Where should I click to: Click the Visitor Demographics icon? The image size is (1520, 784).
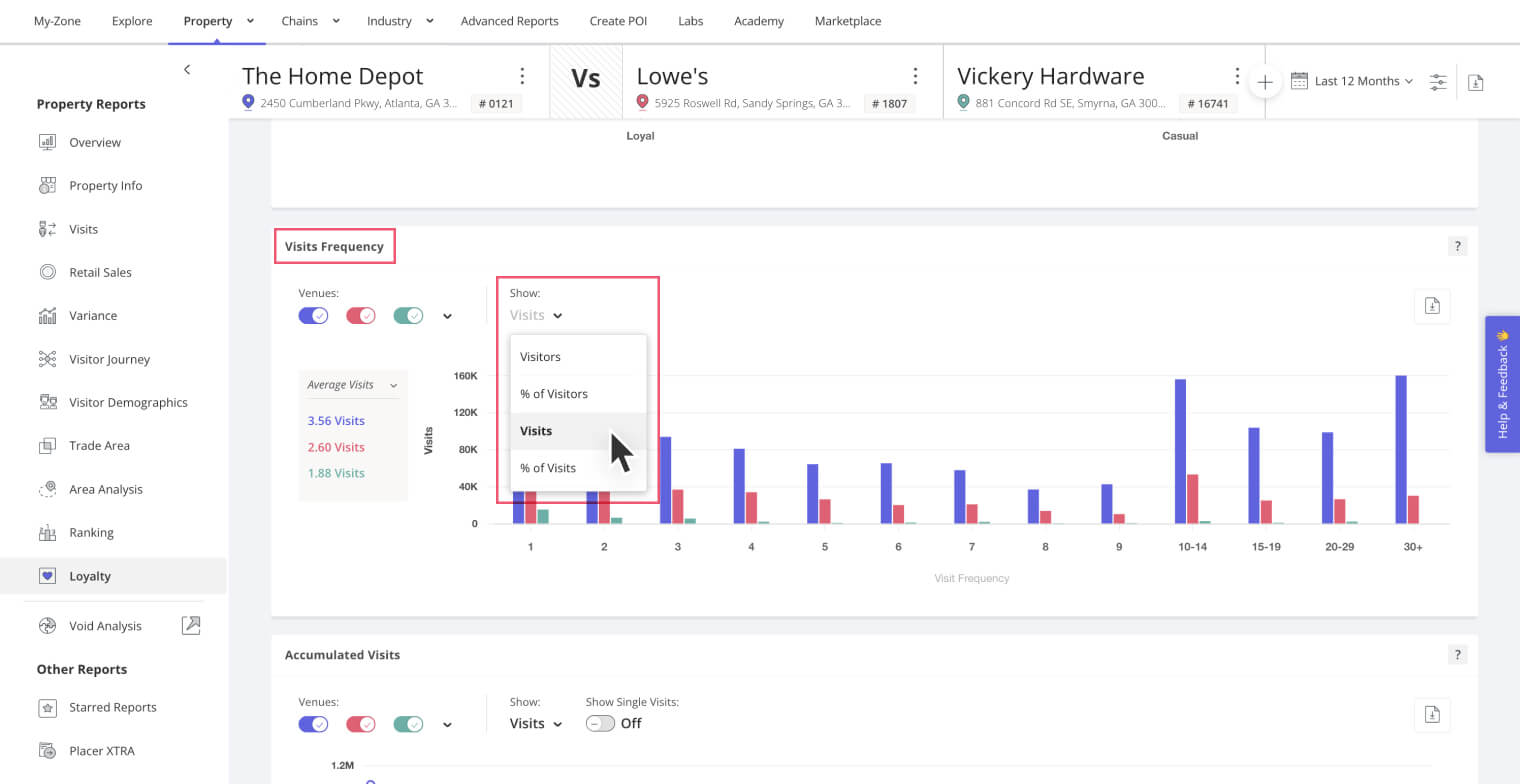point(47,402)
